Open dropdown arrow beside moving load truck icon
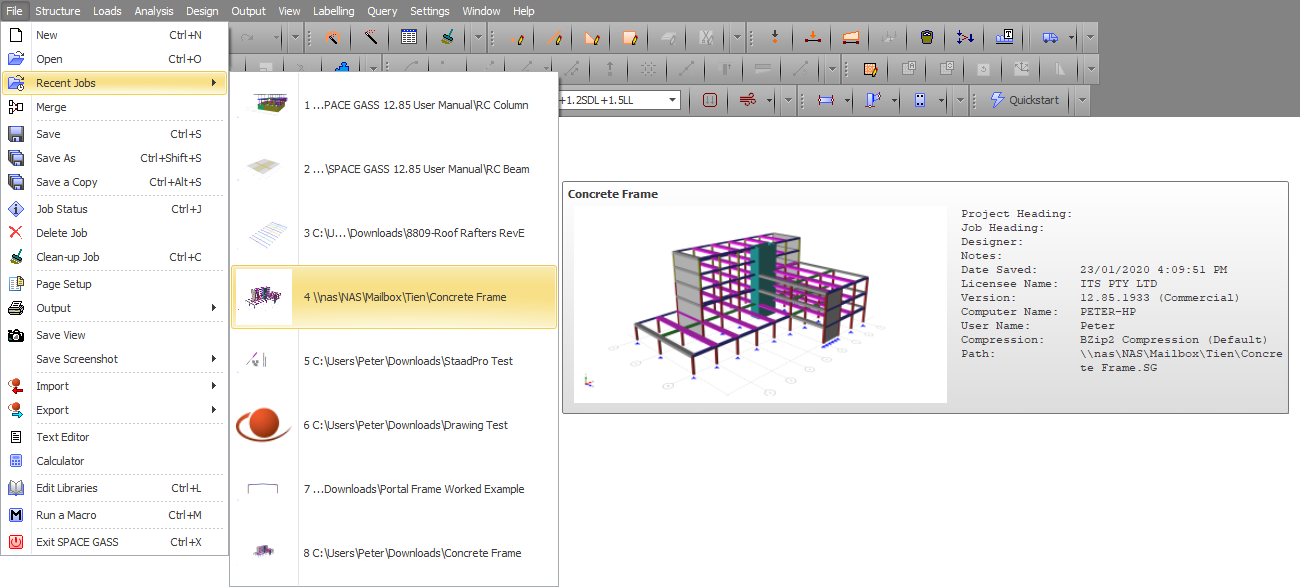 (x=1071, y=38)
